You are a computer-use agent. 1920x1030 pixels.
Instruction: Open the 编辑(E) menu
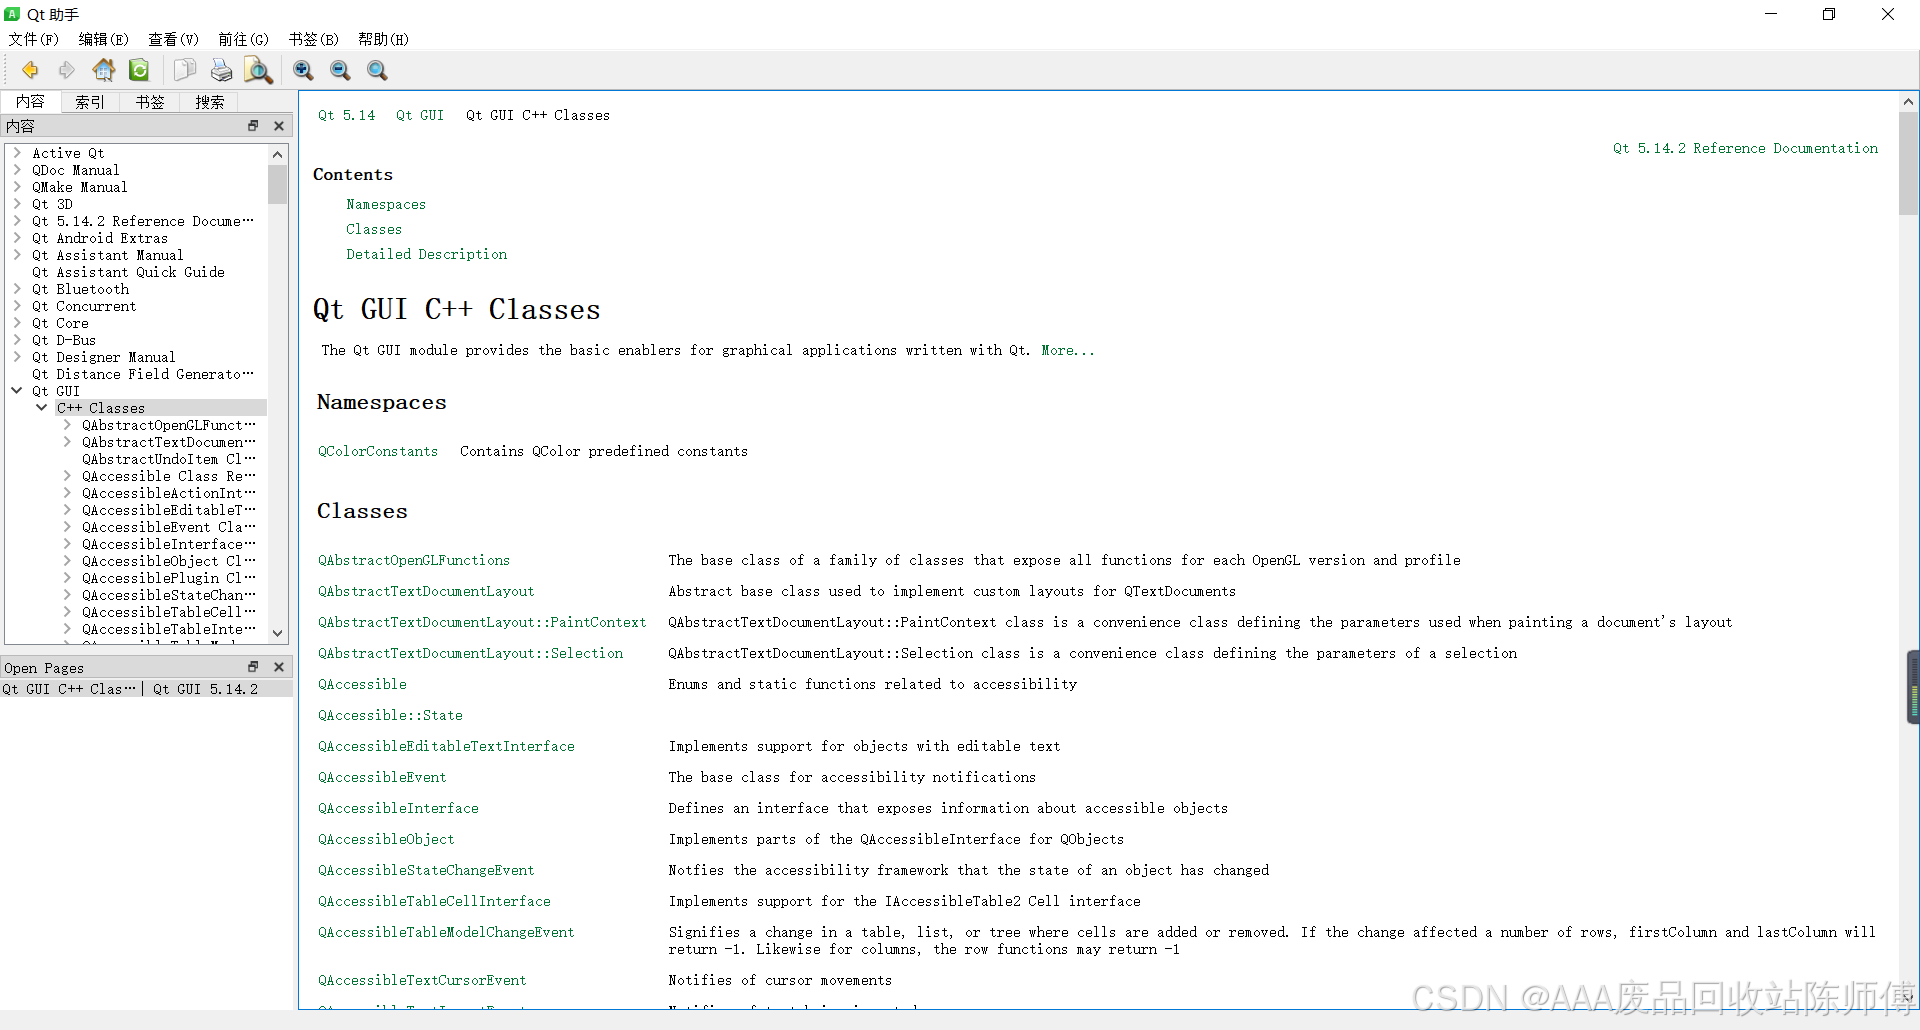pos(104,39)
